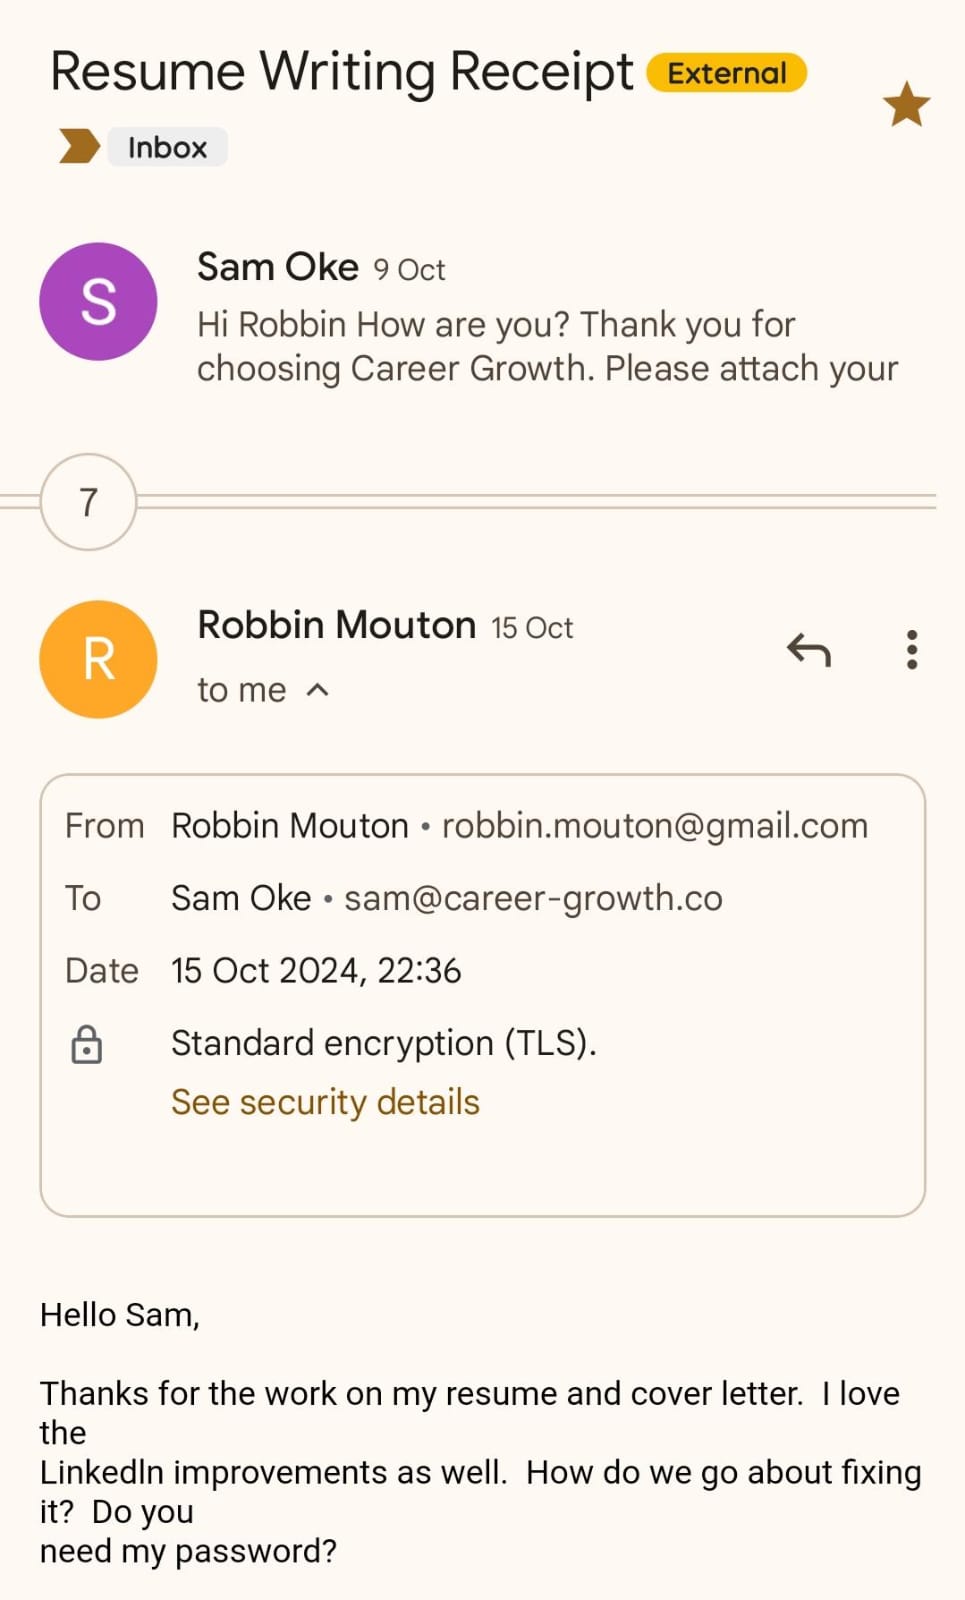965x1600 pixels.
Task: Click the encryption lock icon
Action: pos(87,1044)
